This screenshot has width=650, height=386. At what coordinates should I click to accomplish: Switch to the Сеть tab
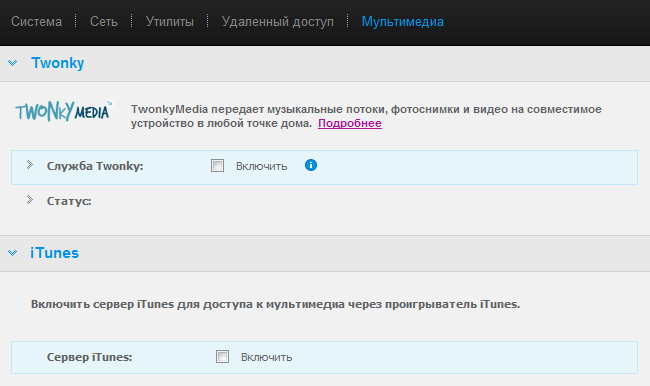104,22
